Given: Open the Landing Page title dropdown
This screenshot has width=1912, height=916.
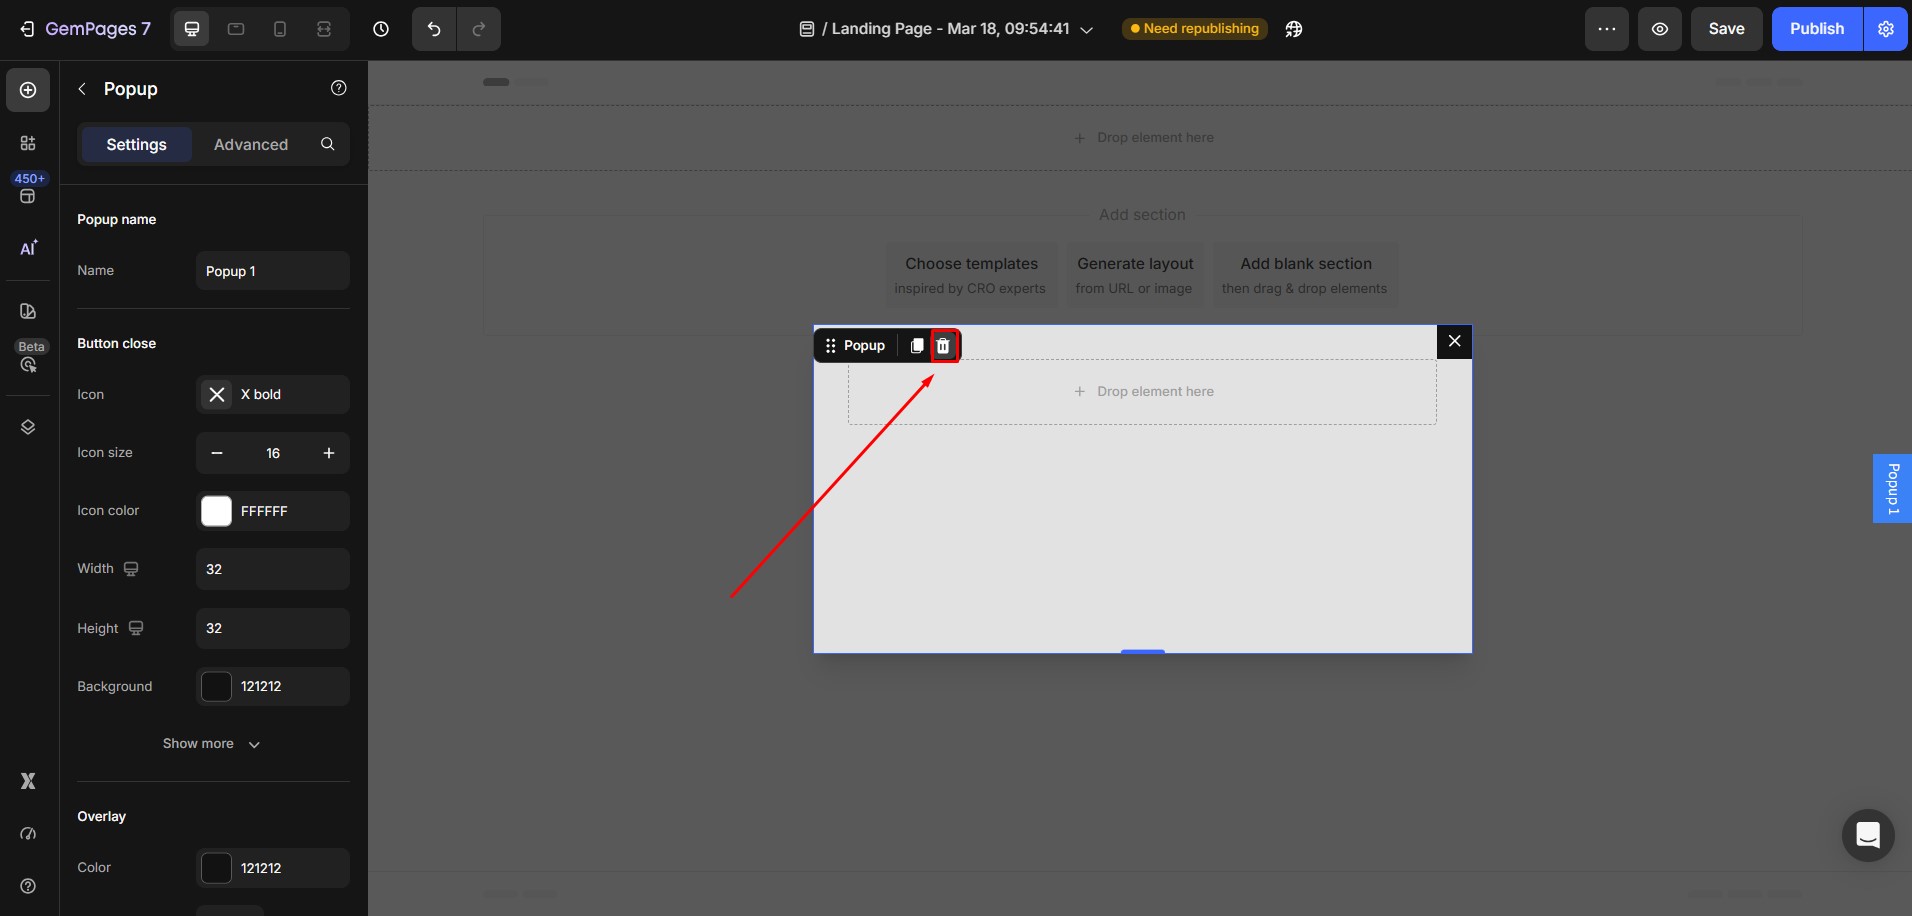Looking at the screenshot, I should pyautogui.click(x=1088, y=29).
